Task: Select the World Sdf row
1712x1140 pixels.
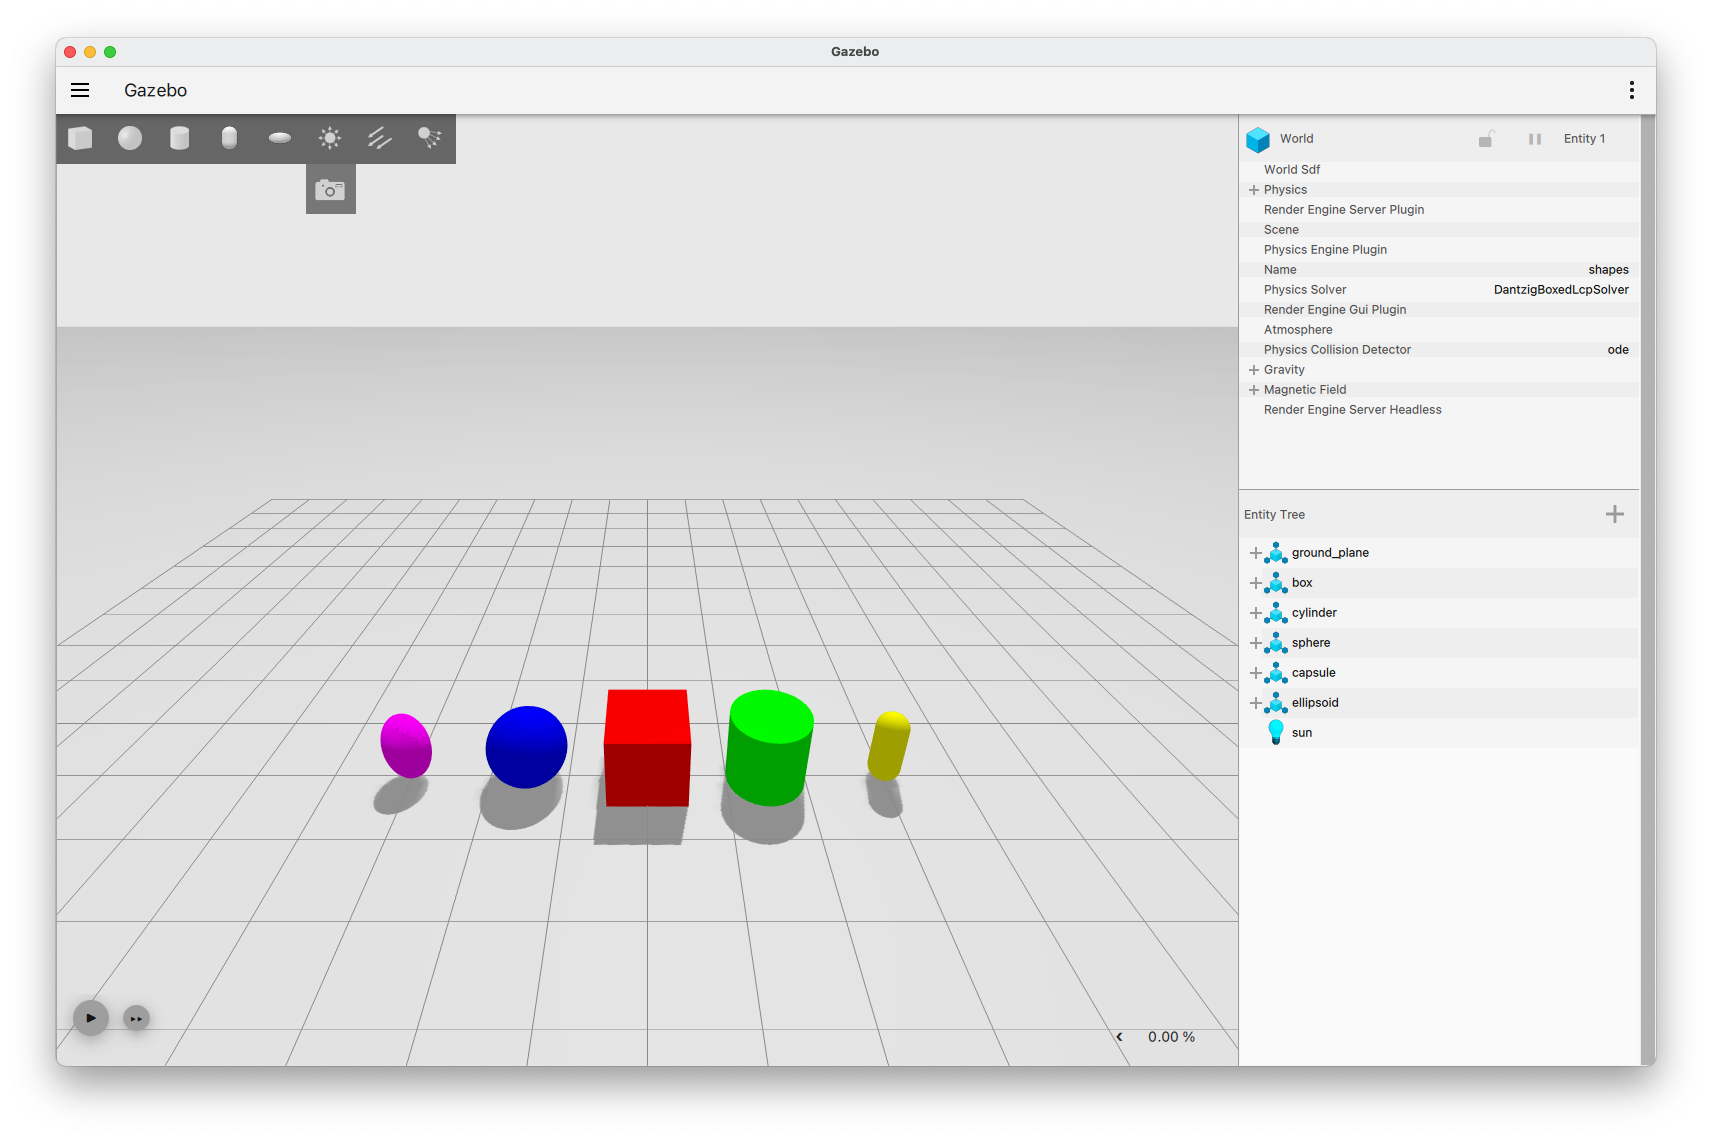Action: 1439,170
